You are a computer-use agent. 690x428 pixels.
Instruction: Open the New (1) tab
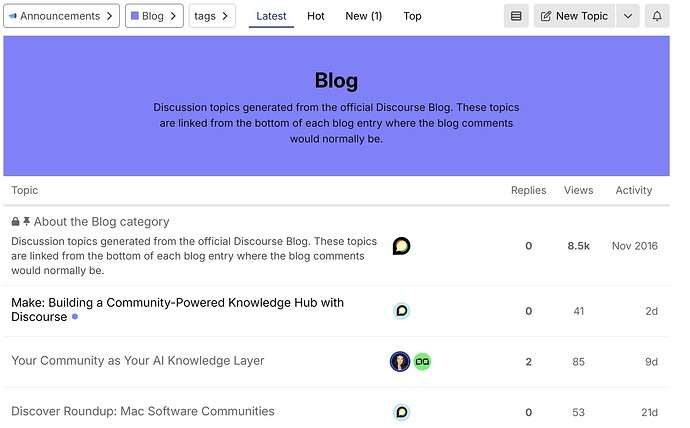pyautogui.click(x=363, y=16)
